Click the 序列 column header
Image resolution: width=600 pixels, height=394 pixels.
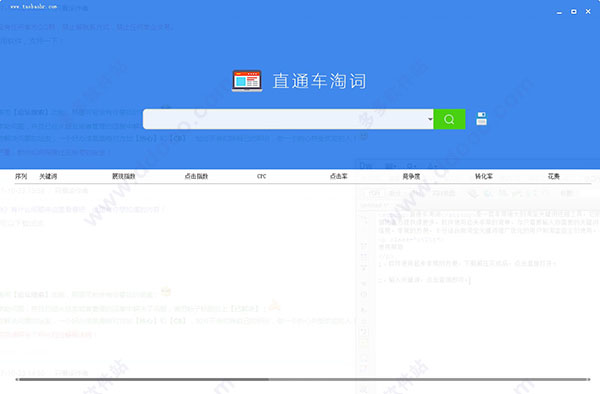click(x=21, y=176)
